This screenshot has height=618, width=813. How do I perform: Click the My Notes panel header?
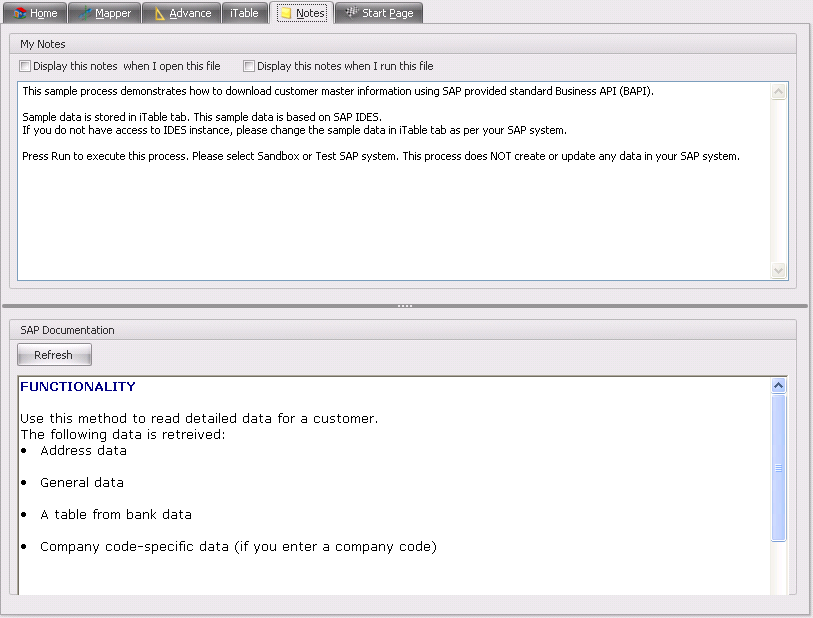pyautogui.click(x=403, y=44)
